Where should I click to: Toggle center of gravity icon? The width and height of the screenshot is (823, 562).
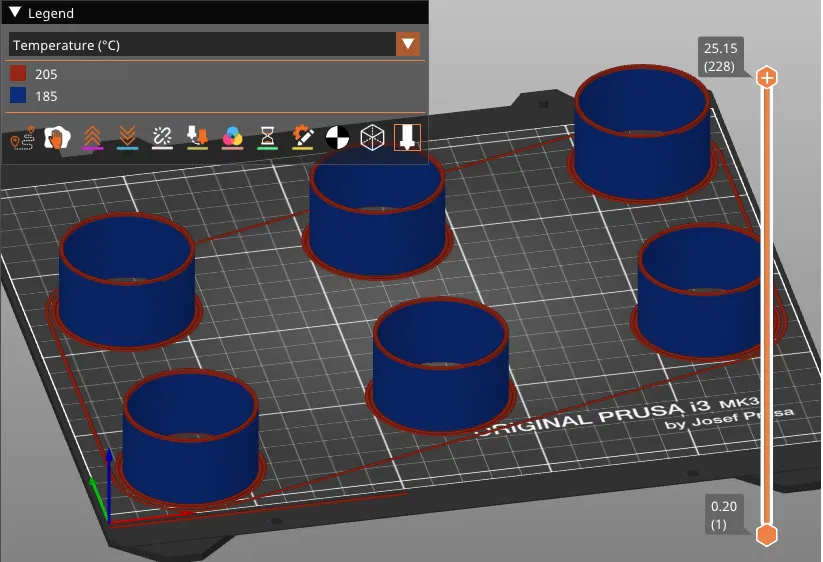click(x=337, y=138)
